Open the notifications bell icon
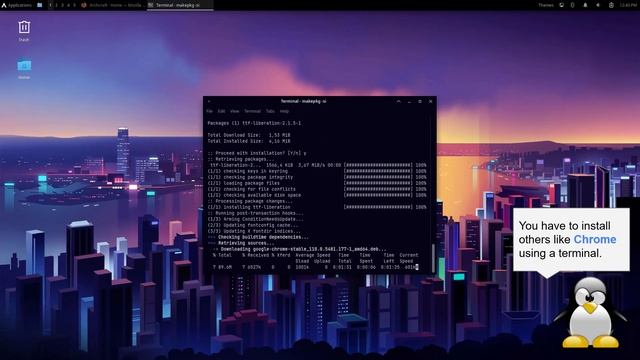 585,5
